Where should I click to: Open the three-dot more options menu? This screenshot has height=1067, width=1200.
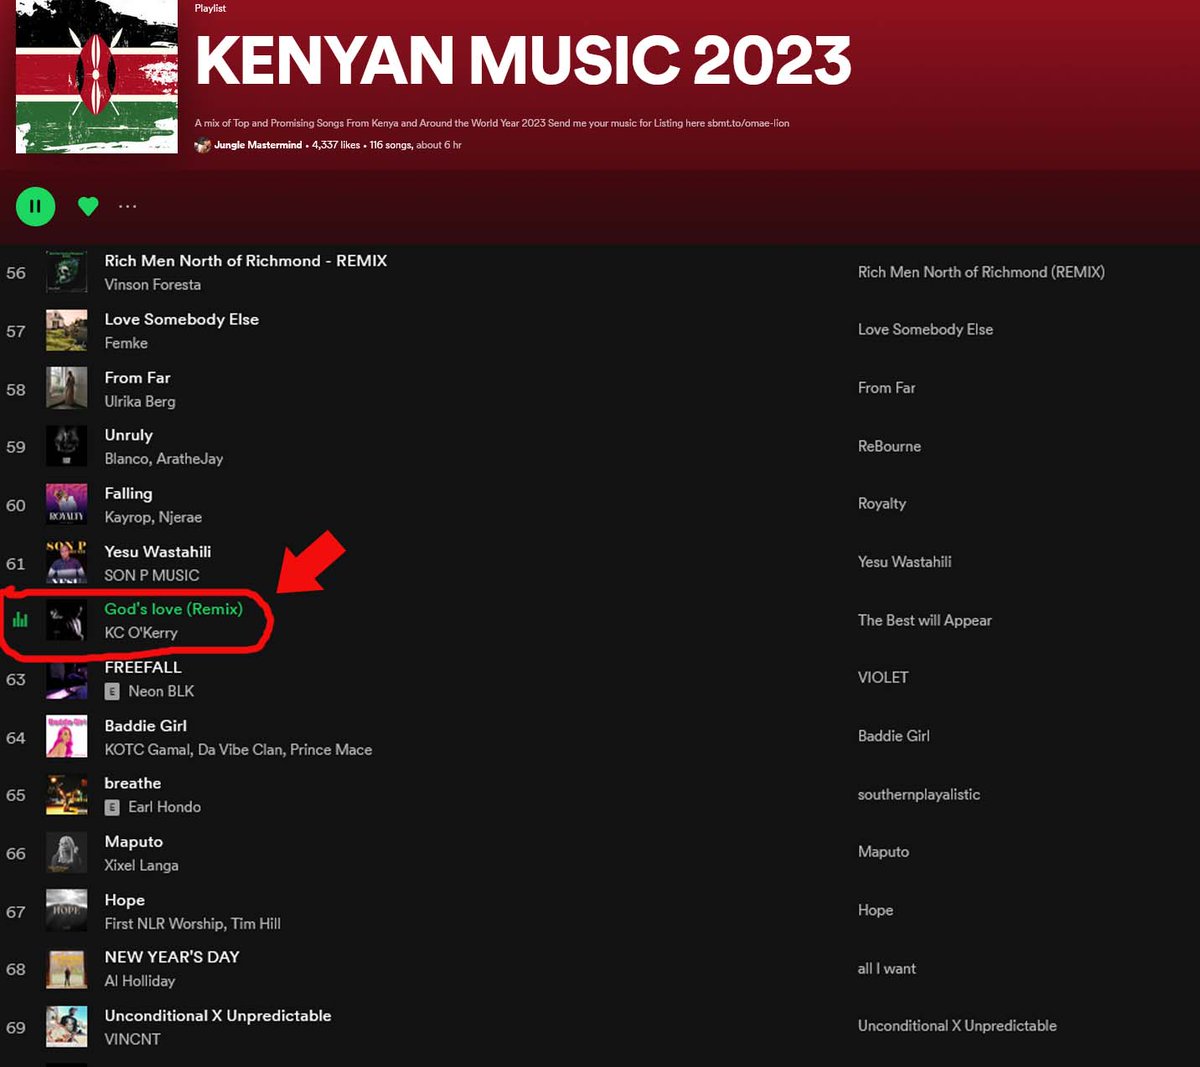(127, 206)
